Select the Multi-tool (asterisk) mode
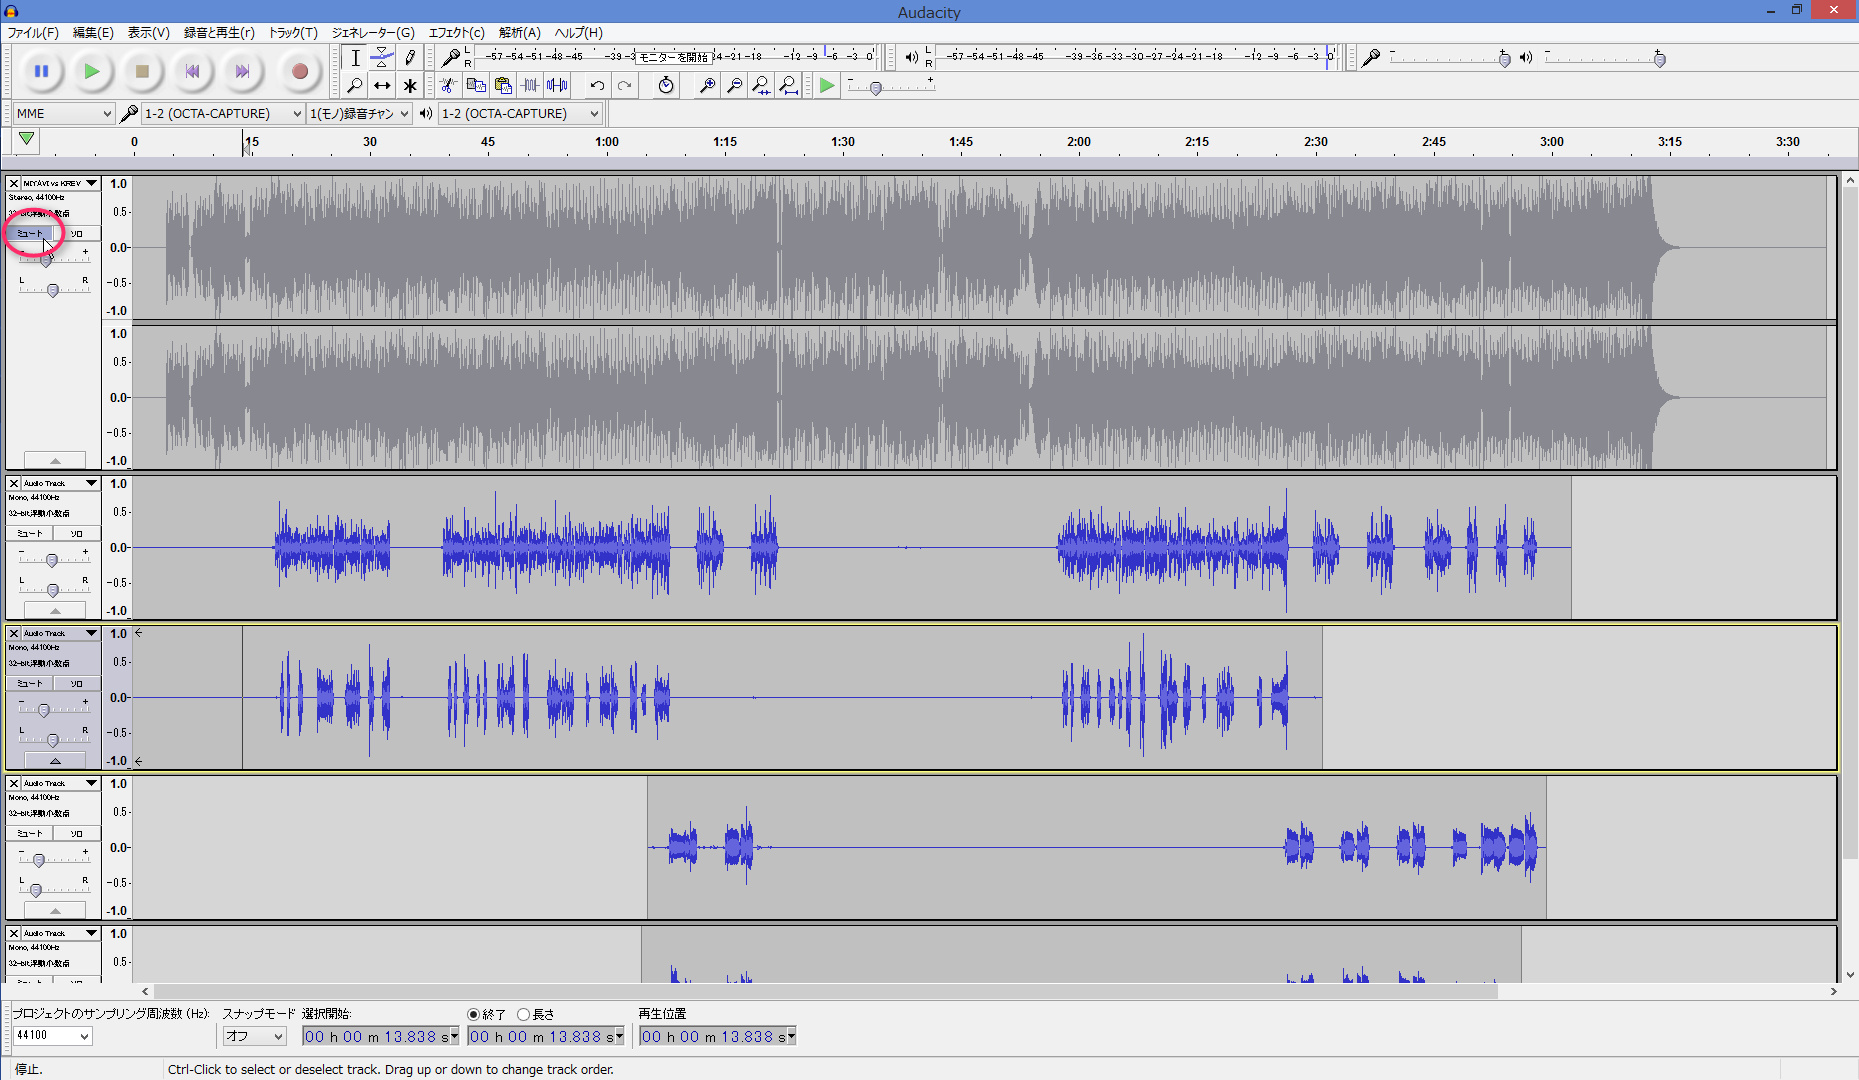 (x=409, y=85)
